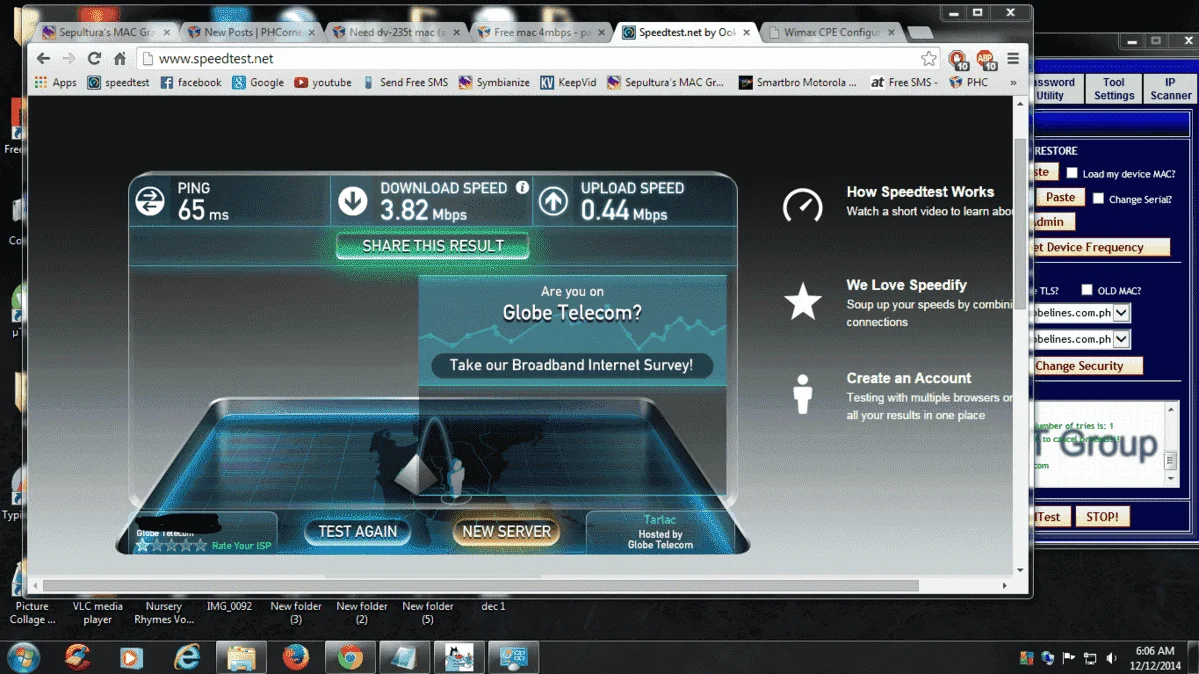
Task: Open the Send Free SMS bookmark
Action: pos(405,83)
